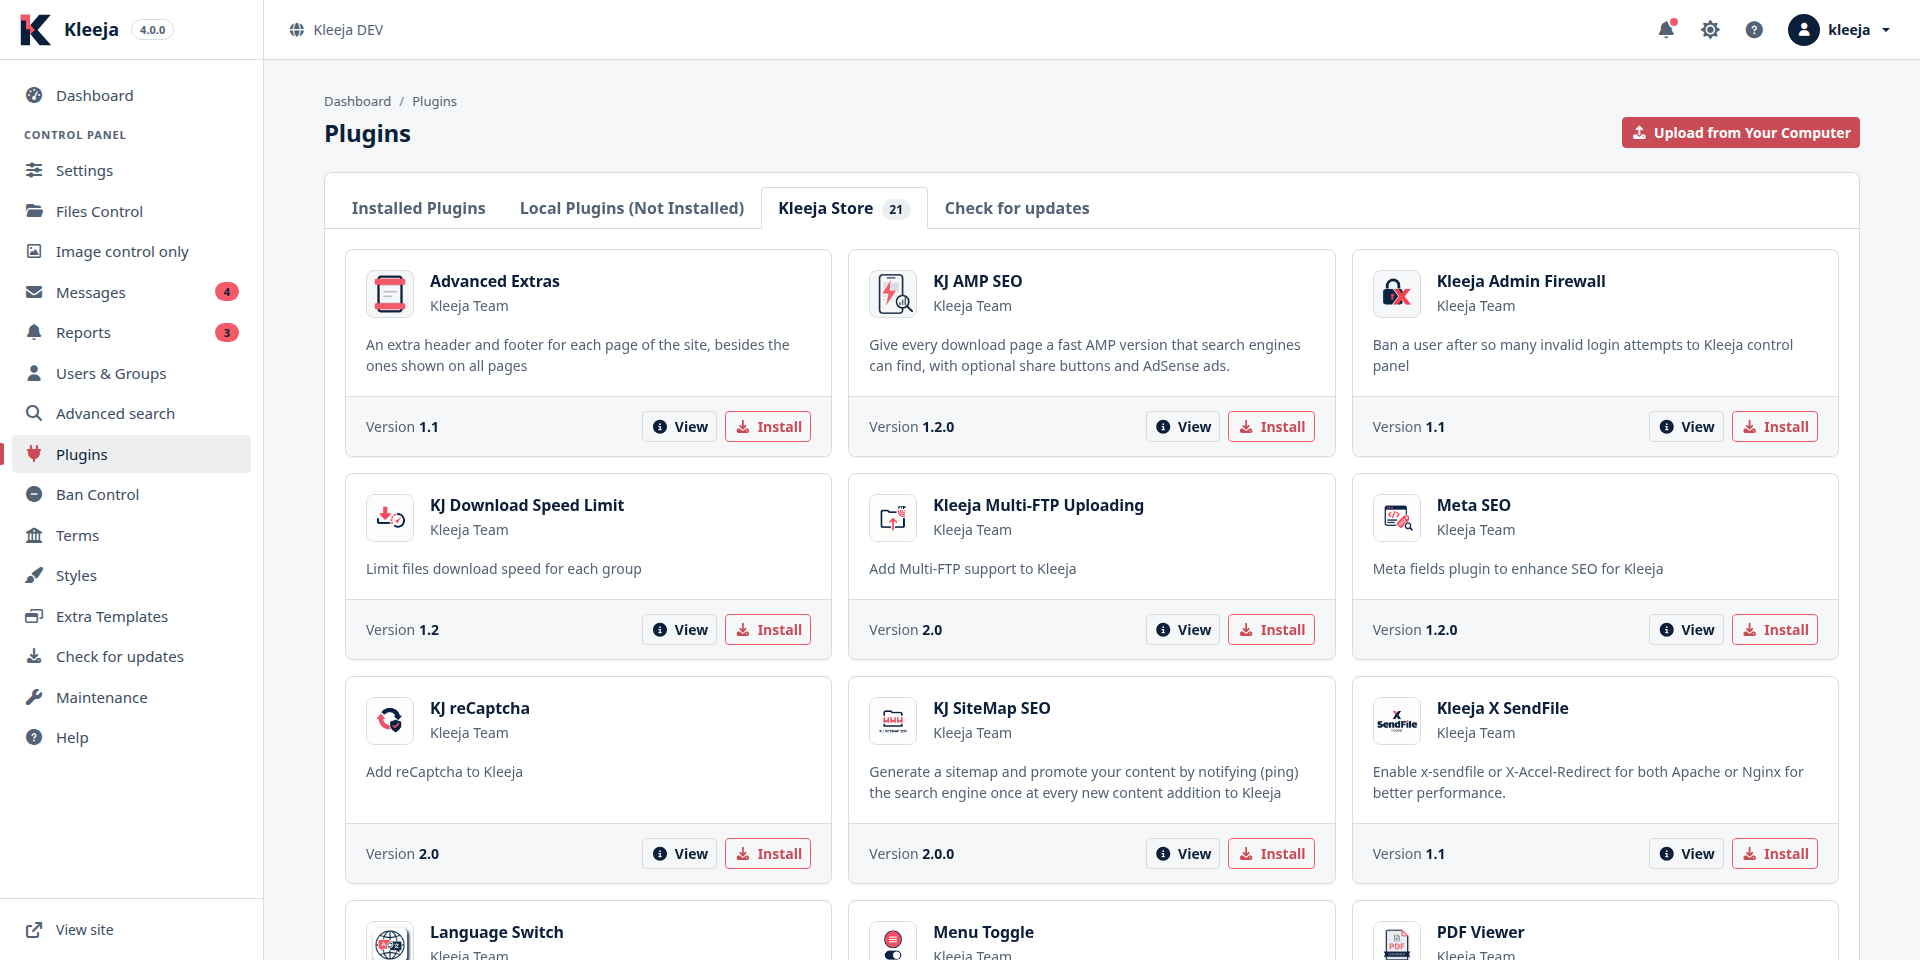1920x960 pixels.
Task: Click Upload from Your Computer button
Action: [x=1740, y=133]
